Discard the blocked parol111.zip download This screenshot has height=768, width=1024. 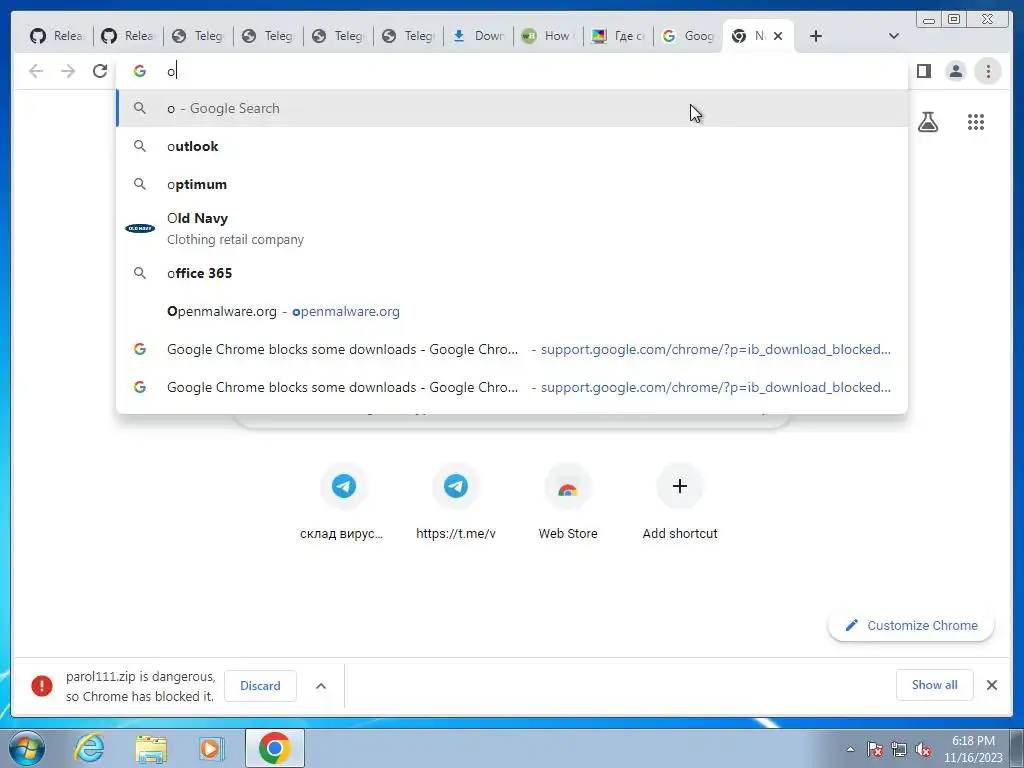[260, 686]
